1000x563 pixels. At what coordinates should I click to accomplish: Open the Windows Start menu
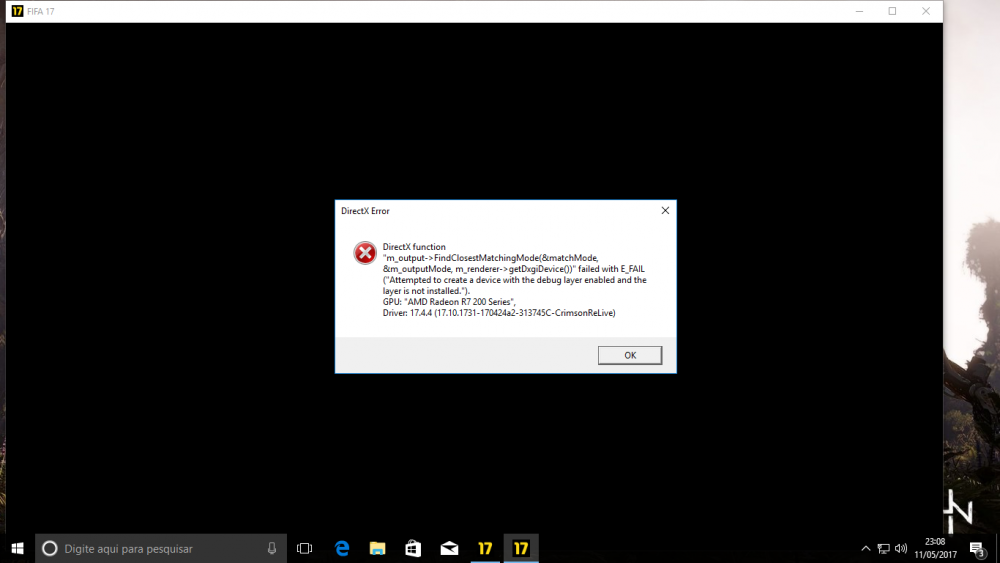click(17, 548)
